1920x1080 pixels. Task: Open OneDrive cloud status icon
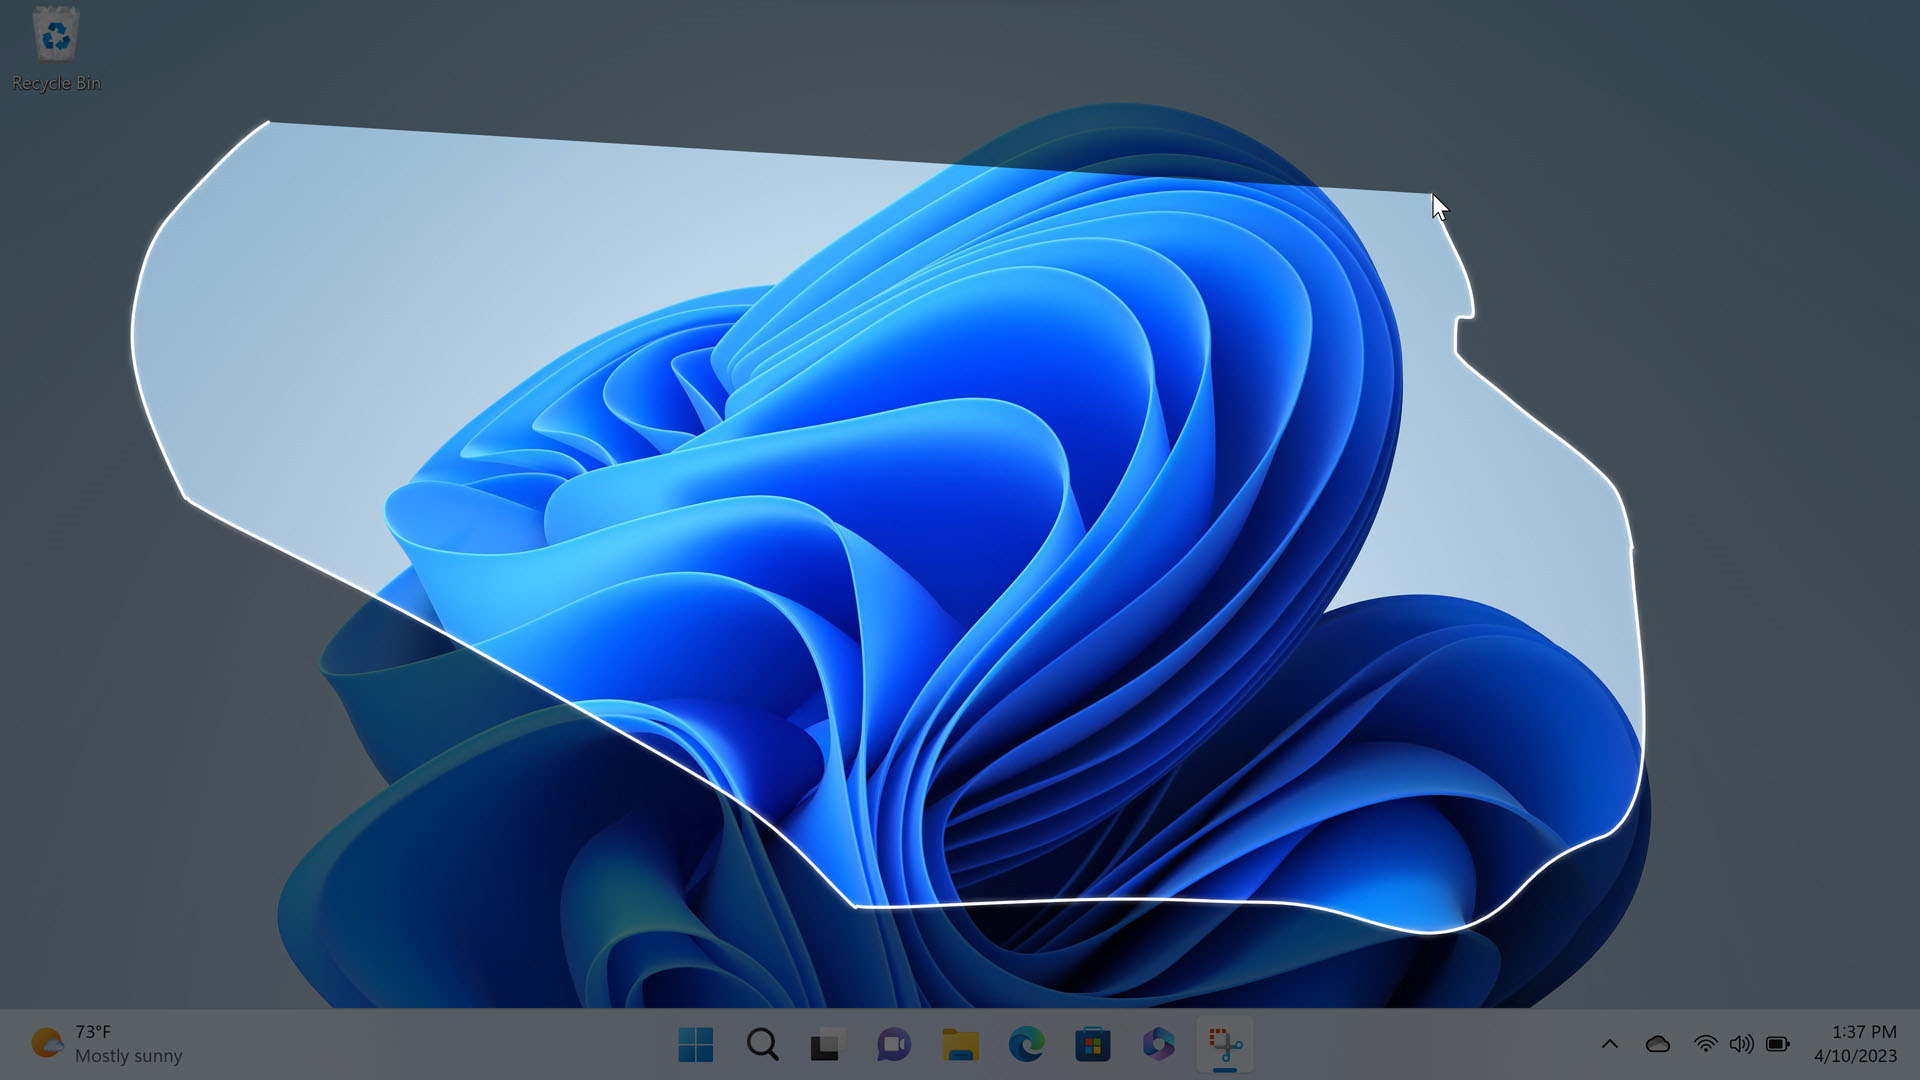pos(1657,1044)
